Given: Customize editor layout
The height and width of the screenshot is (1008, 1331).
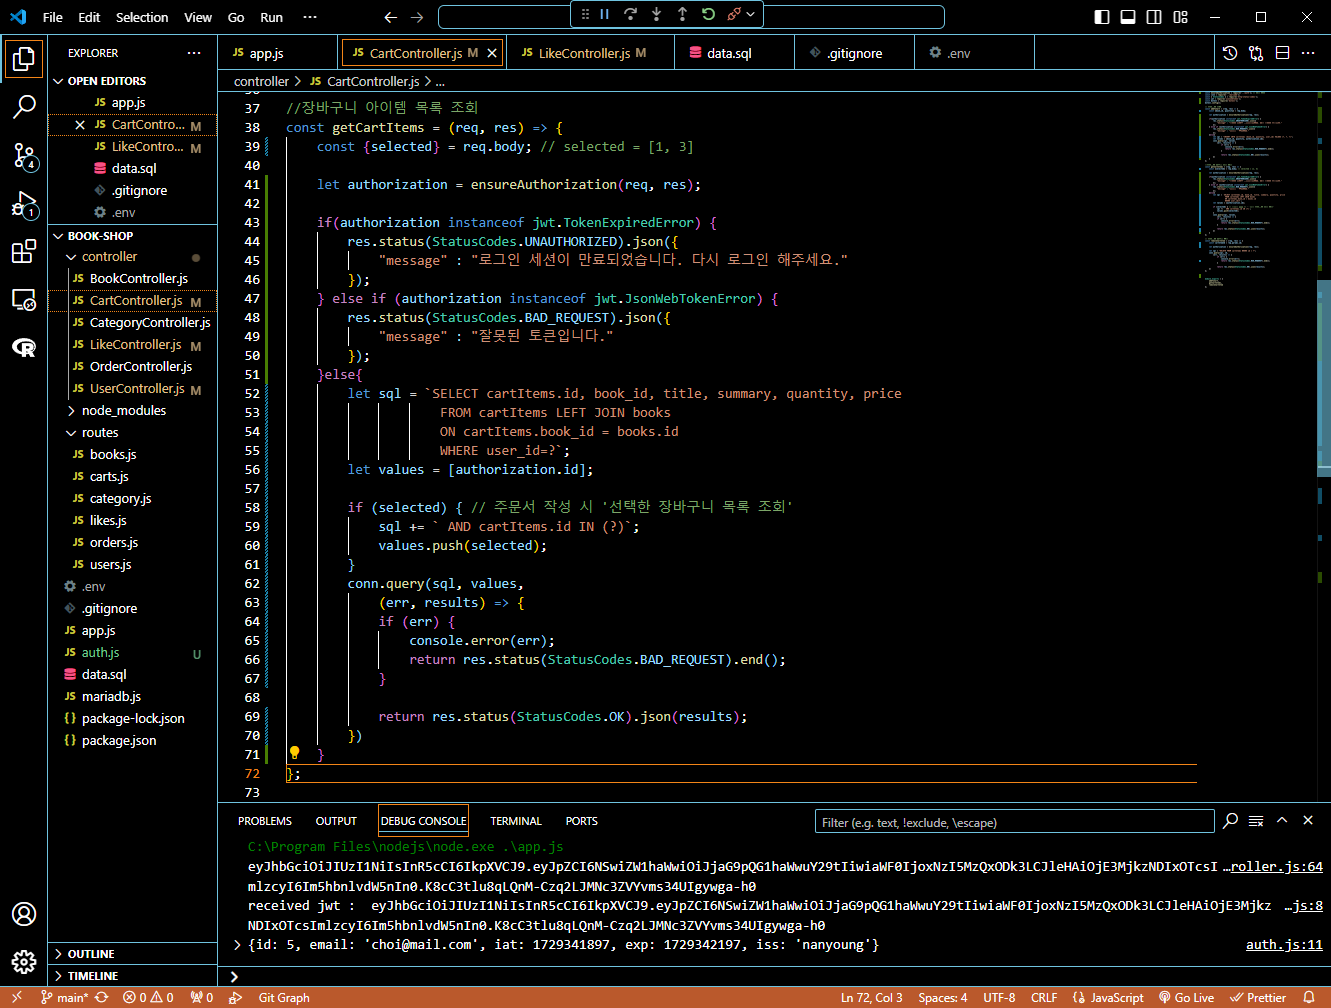Looking at the screenshot, I should click(1180, 17).
